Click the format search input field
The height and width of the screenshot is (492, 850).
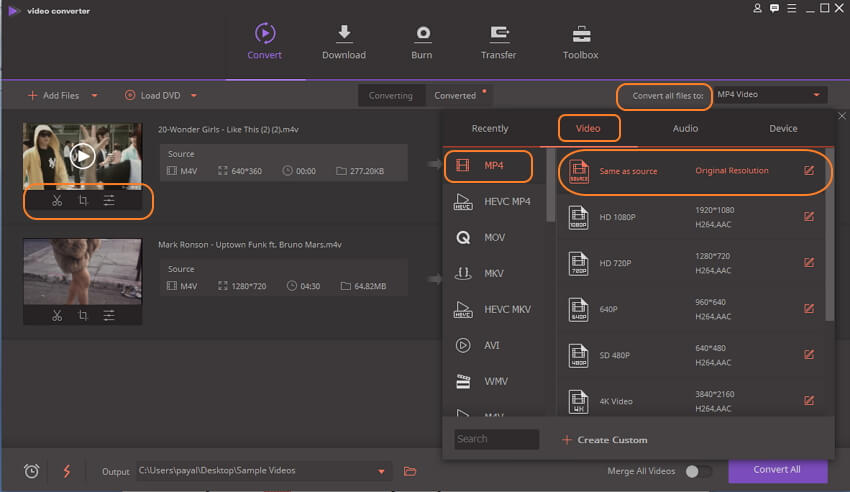496,439
